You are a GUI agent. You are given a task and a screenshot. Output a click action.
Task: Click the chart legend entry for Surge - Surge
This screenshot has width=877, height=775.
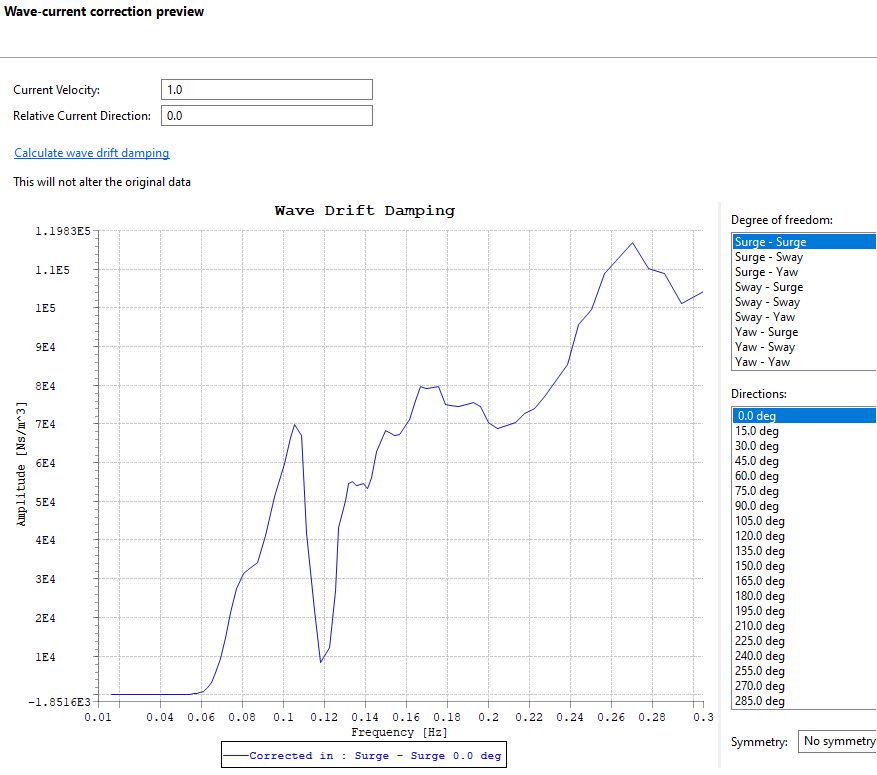pyautogui.click(x=364, y=756)
